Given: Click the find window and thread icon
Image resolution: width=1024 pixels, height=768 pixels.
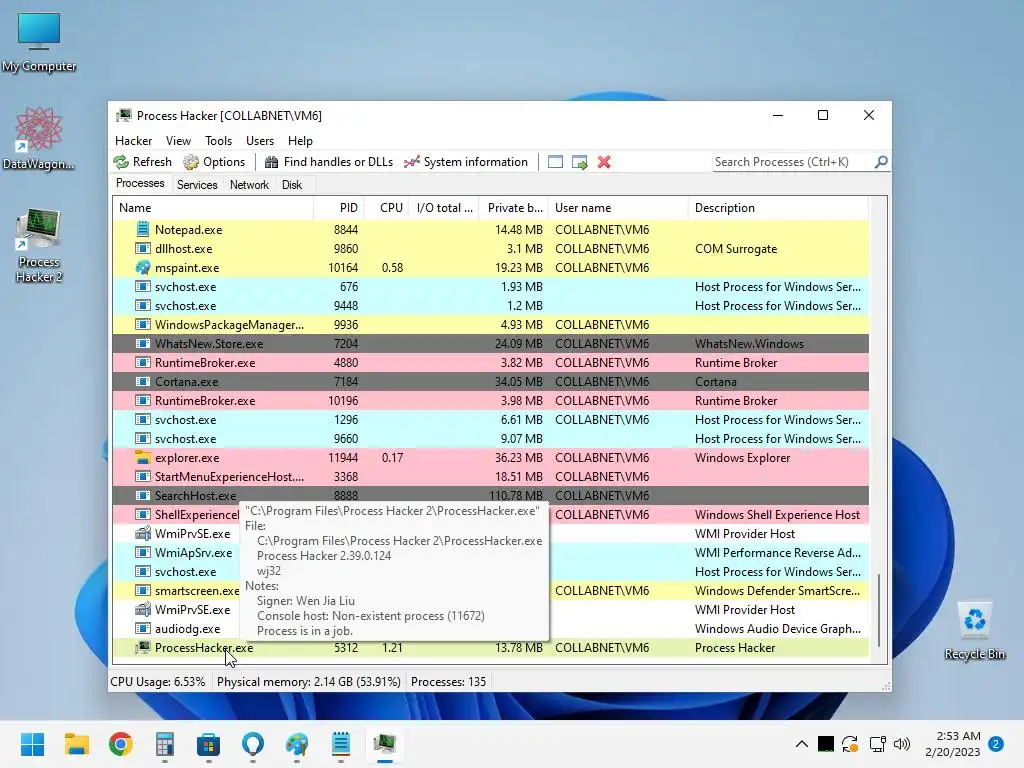Looking at the screenshot, I should (579, 162).
